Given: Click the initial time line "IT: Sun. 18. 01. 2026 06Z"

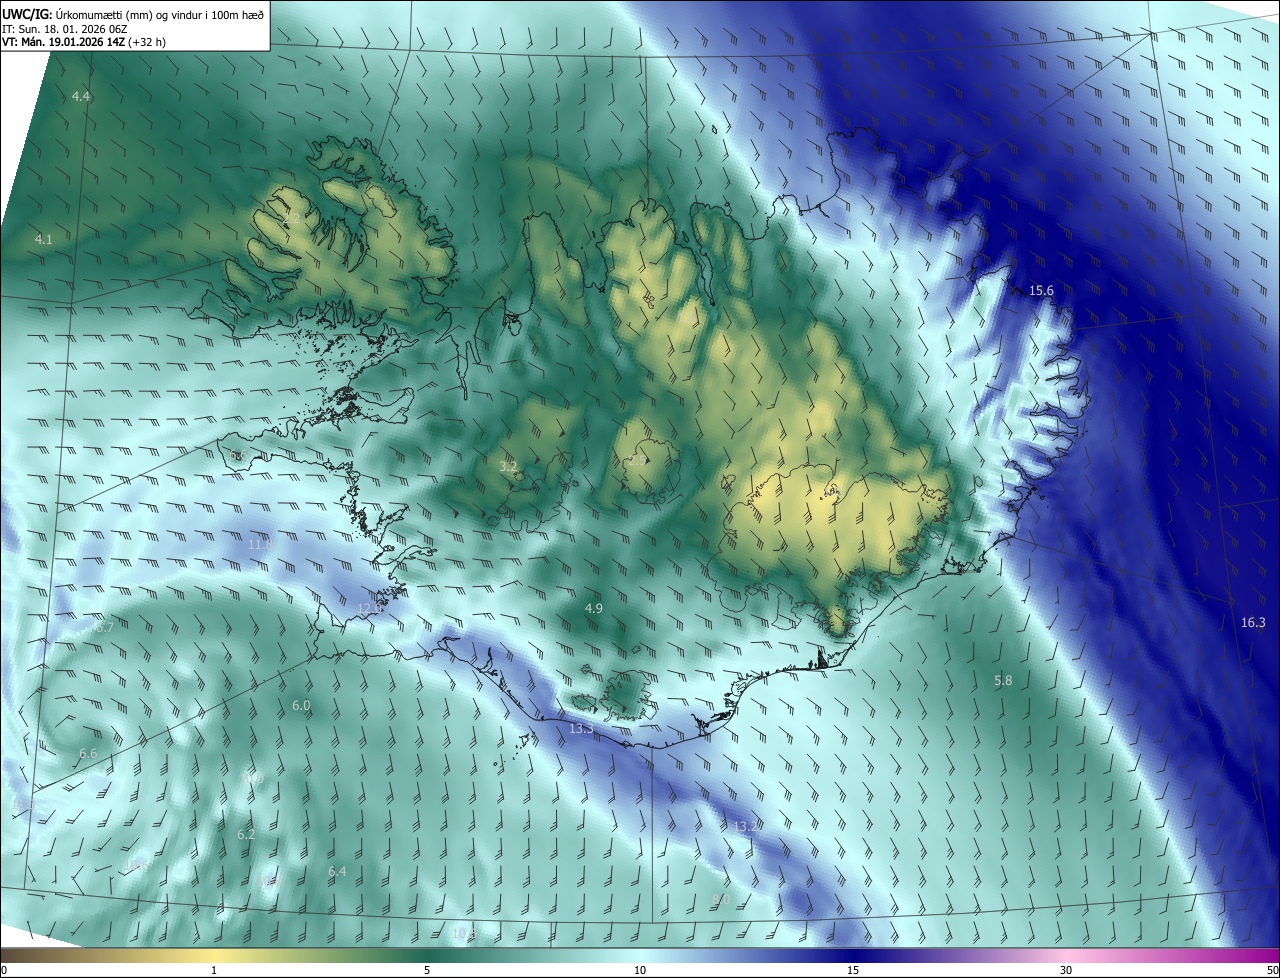Looking at the screenshot, I should [x=64, y=29].
